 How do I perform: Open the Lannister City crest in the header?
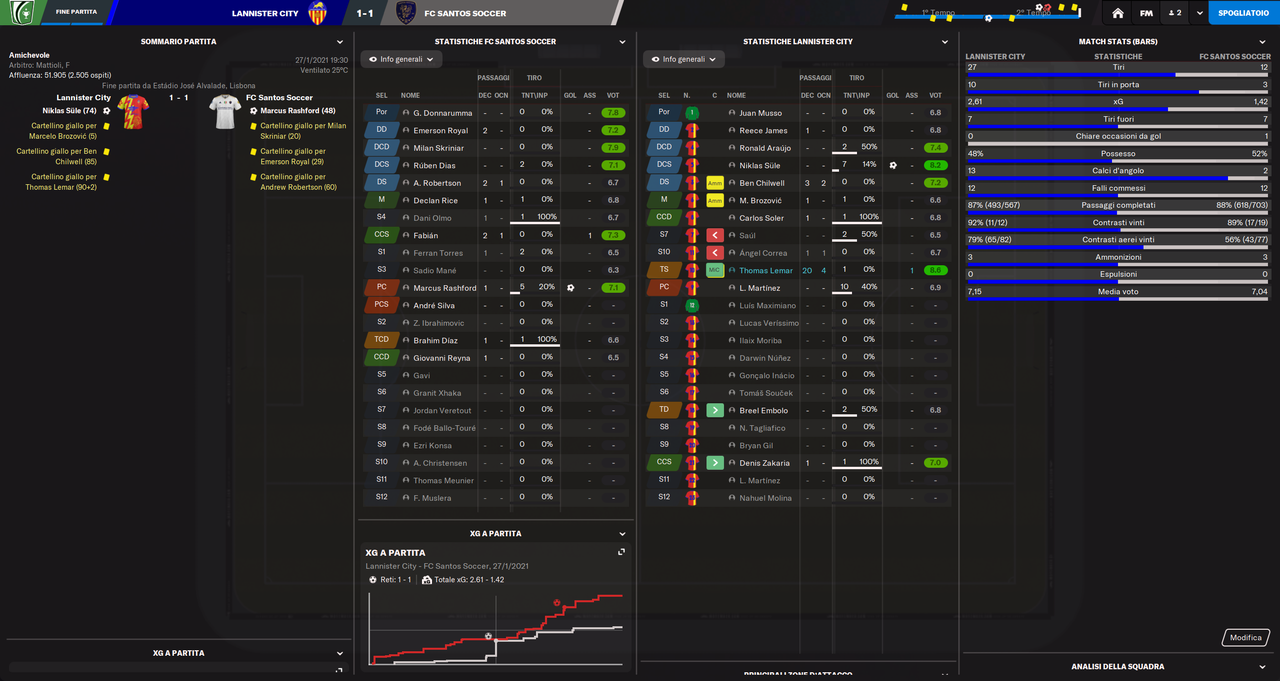point(318,13)
